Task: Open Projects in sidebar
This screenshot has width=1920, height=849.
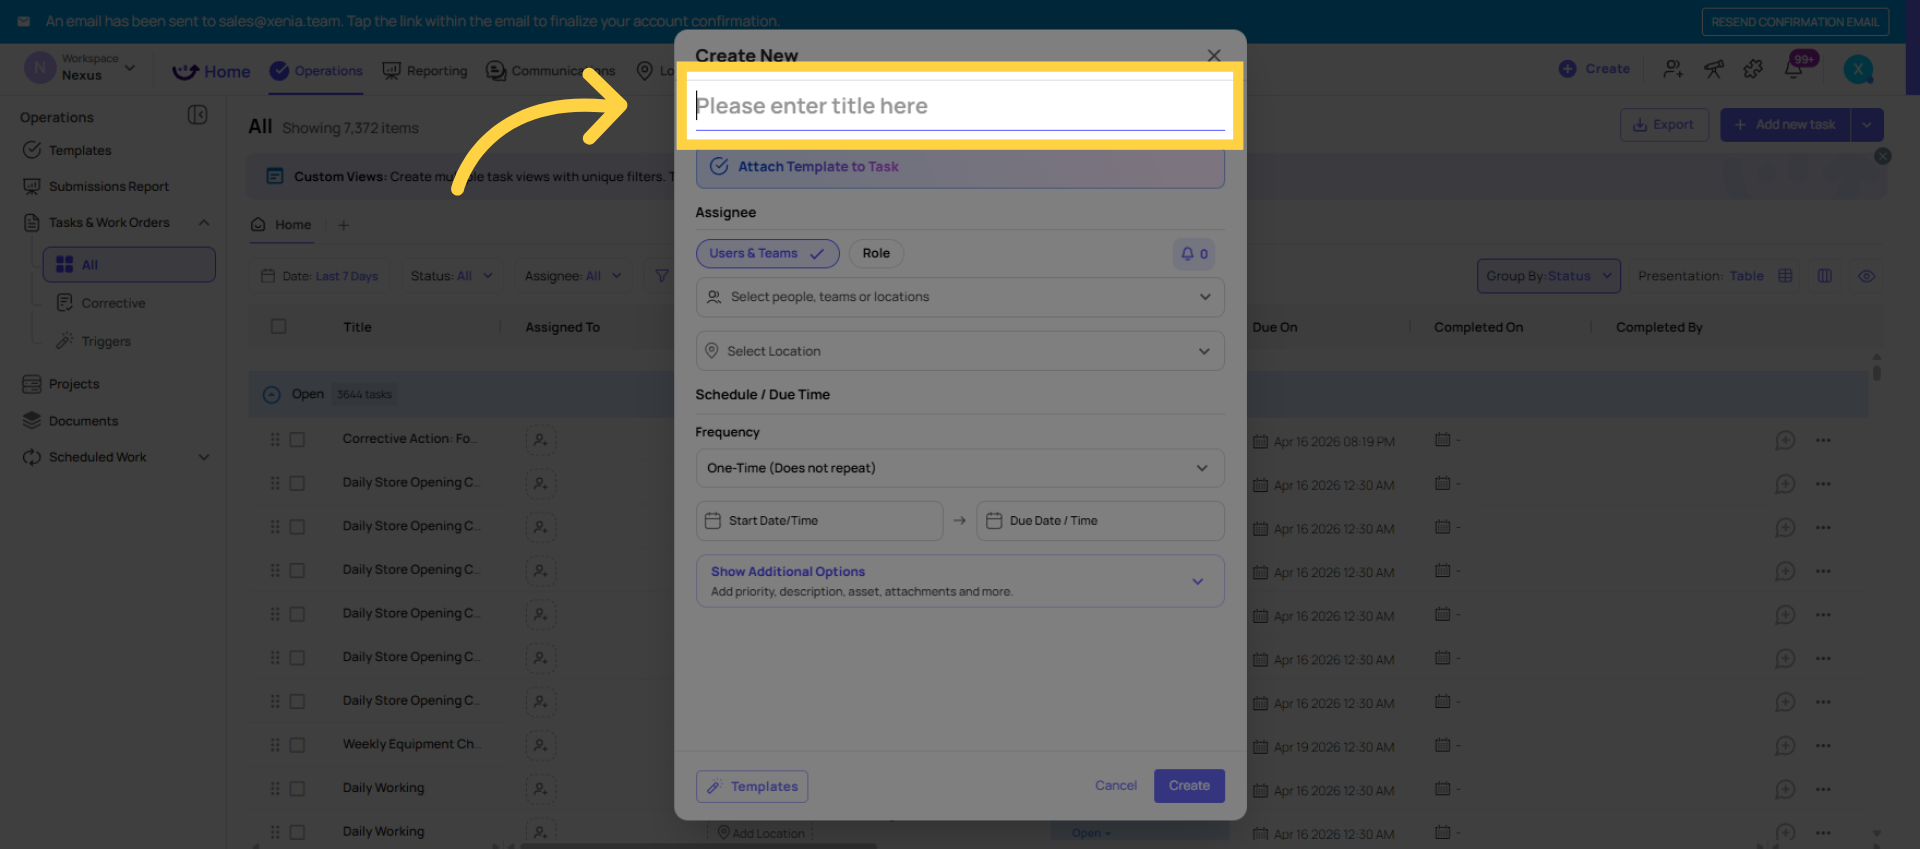Action: click(x=61, y=384)
